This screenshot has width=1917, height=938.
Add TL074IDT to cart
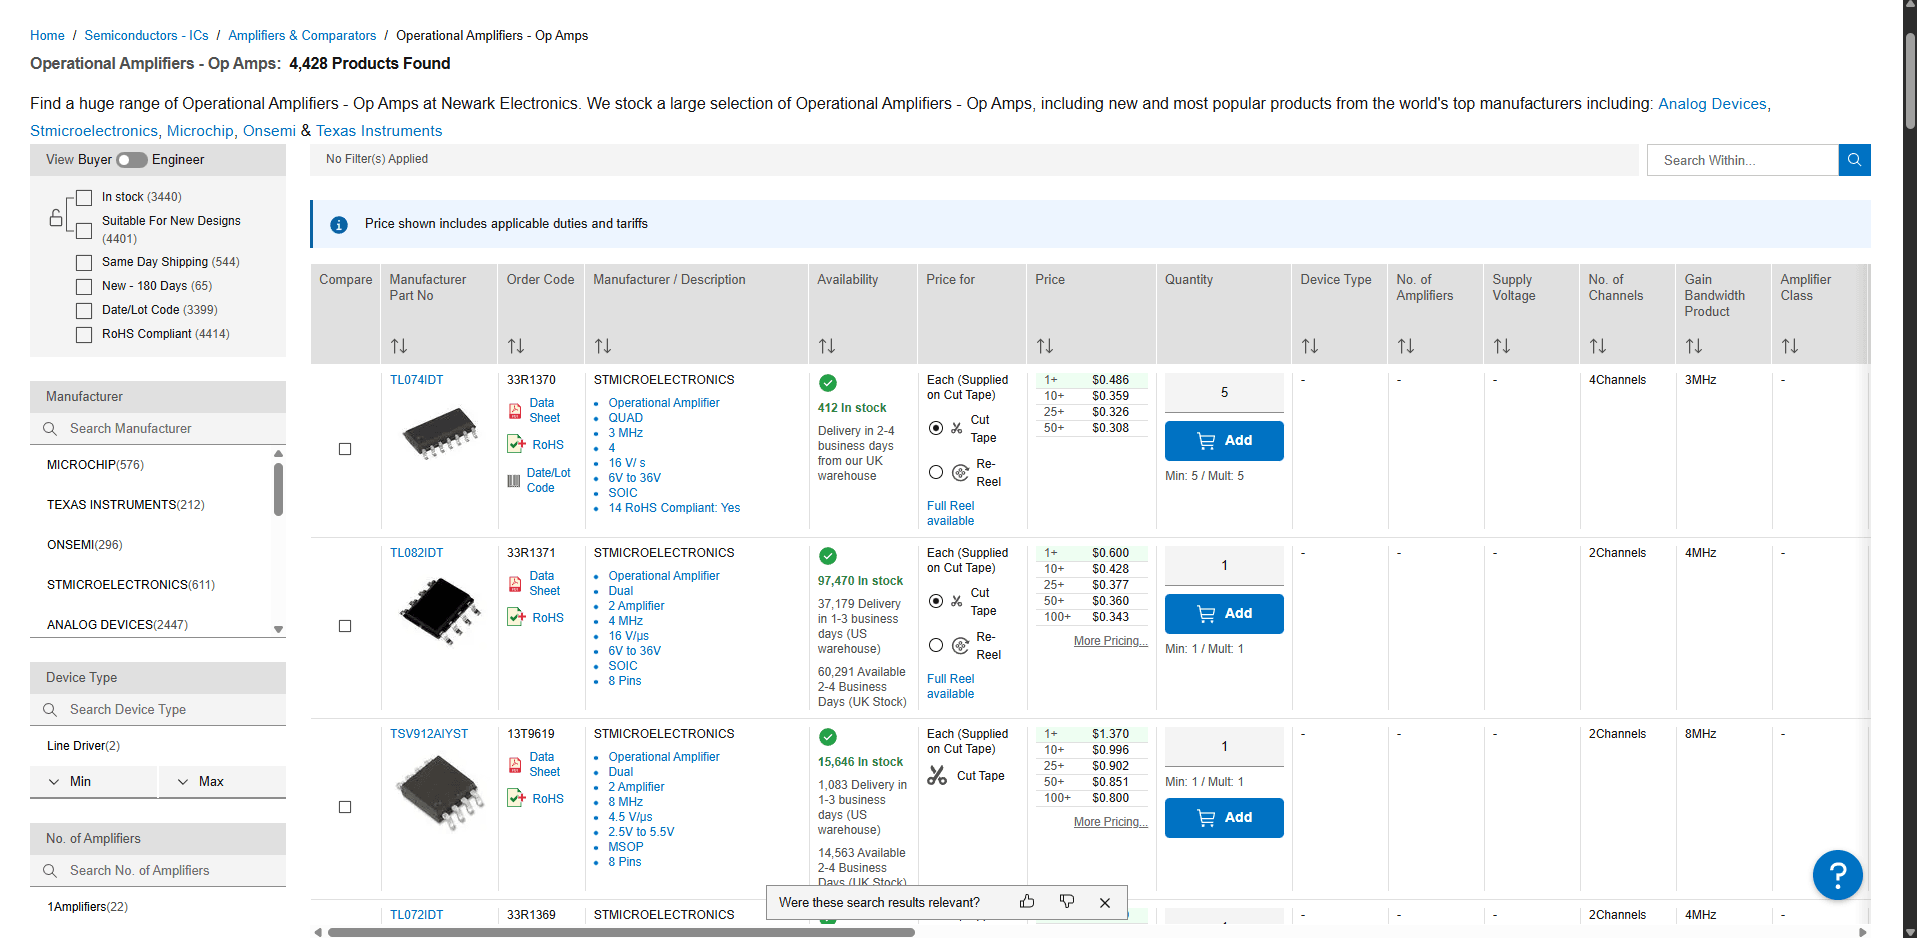point(1224,441)
